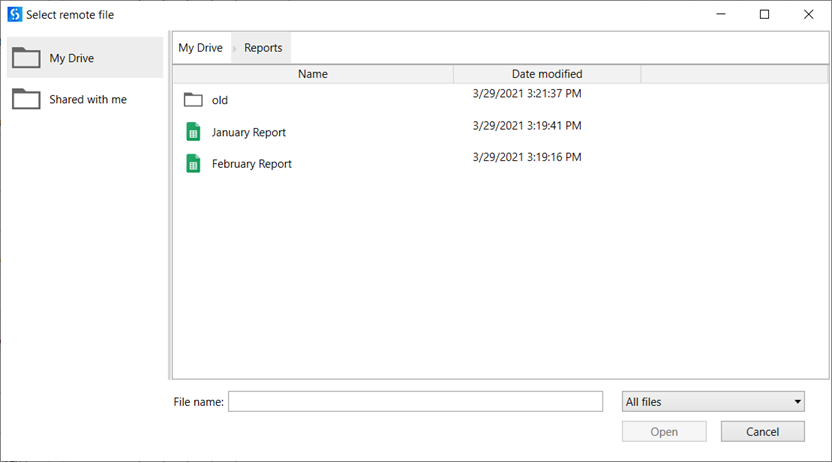Sort files by the Name column header

(x=312, y=74)
